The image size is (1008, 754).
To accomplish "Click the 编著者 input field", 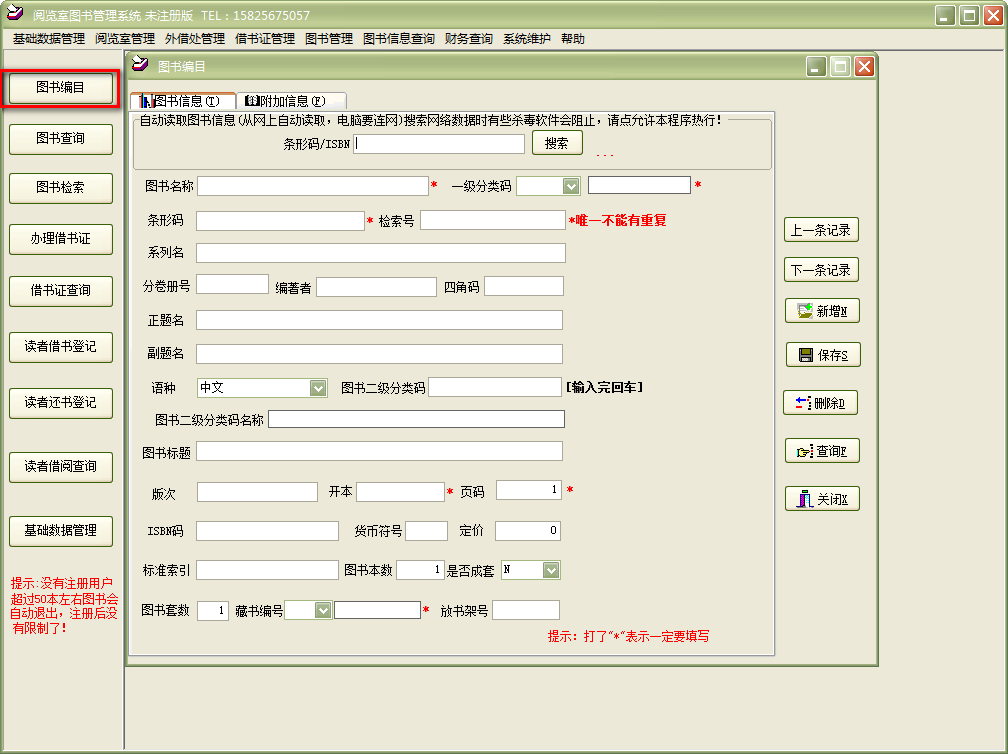I will click(x=377, y=287).
